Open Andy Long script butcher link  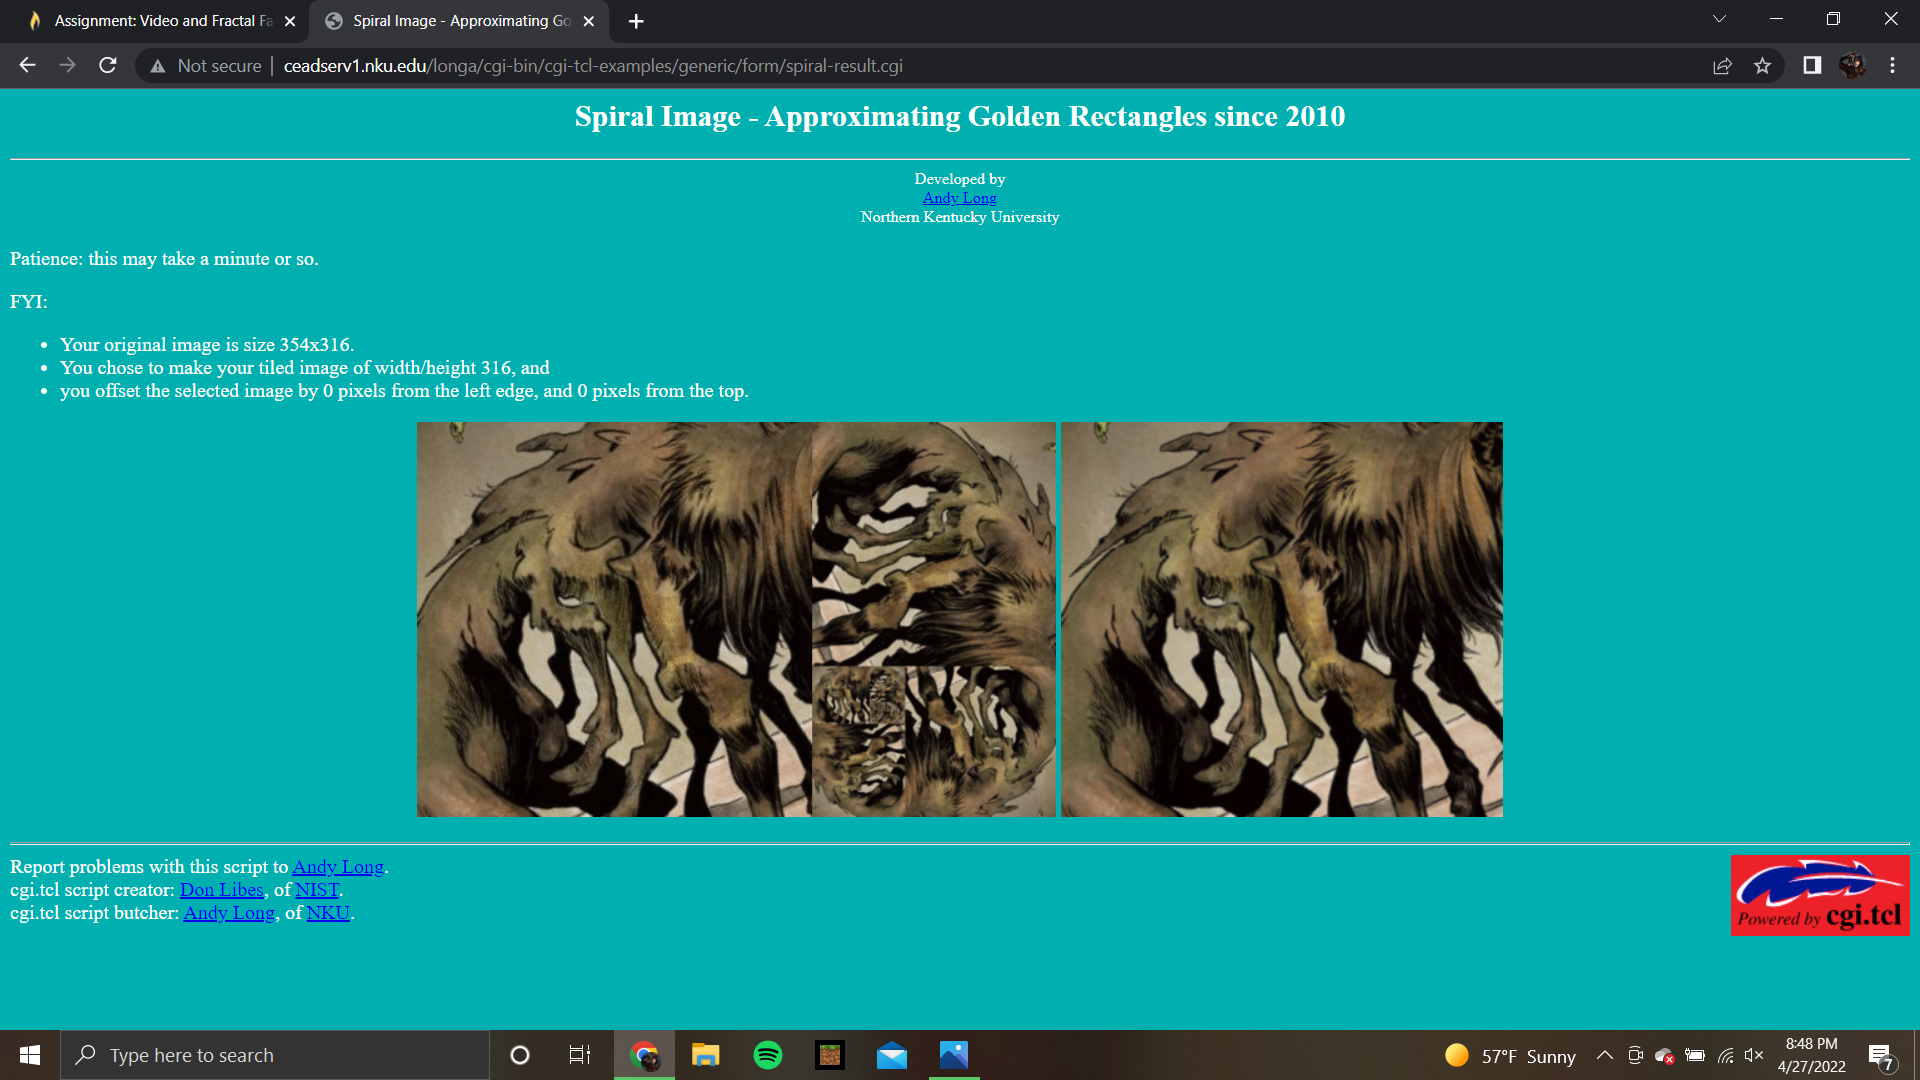coord(229,913)
